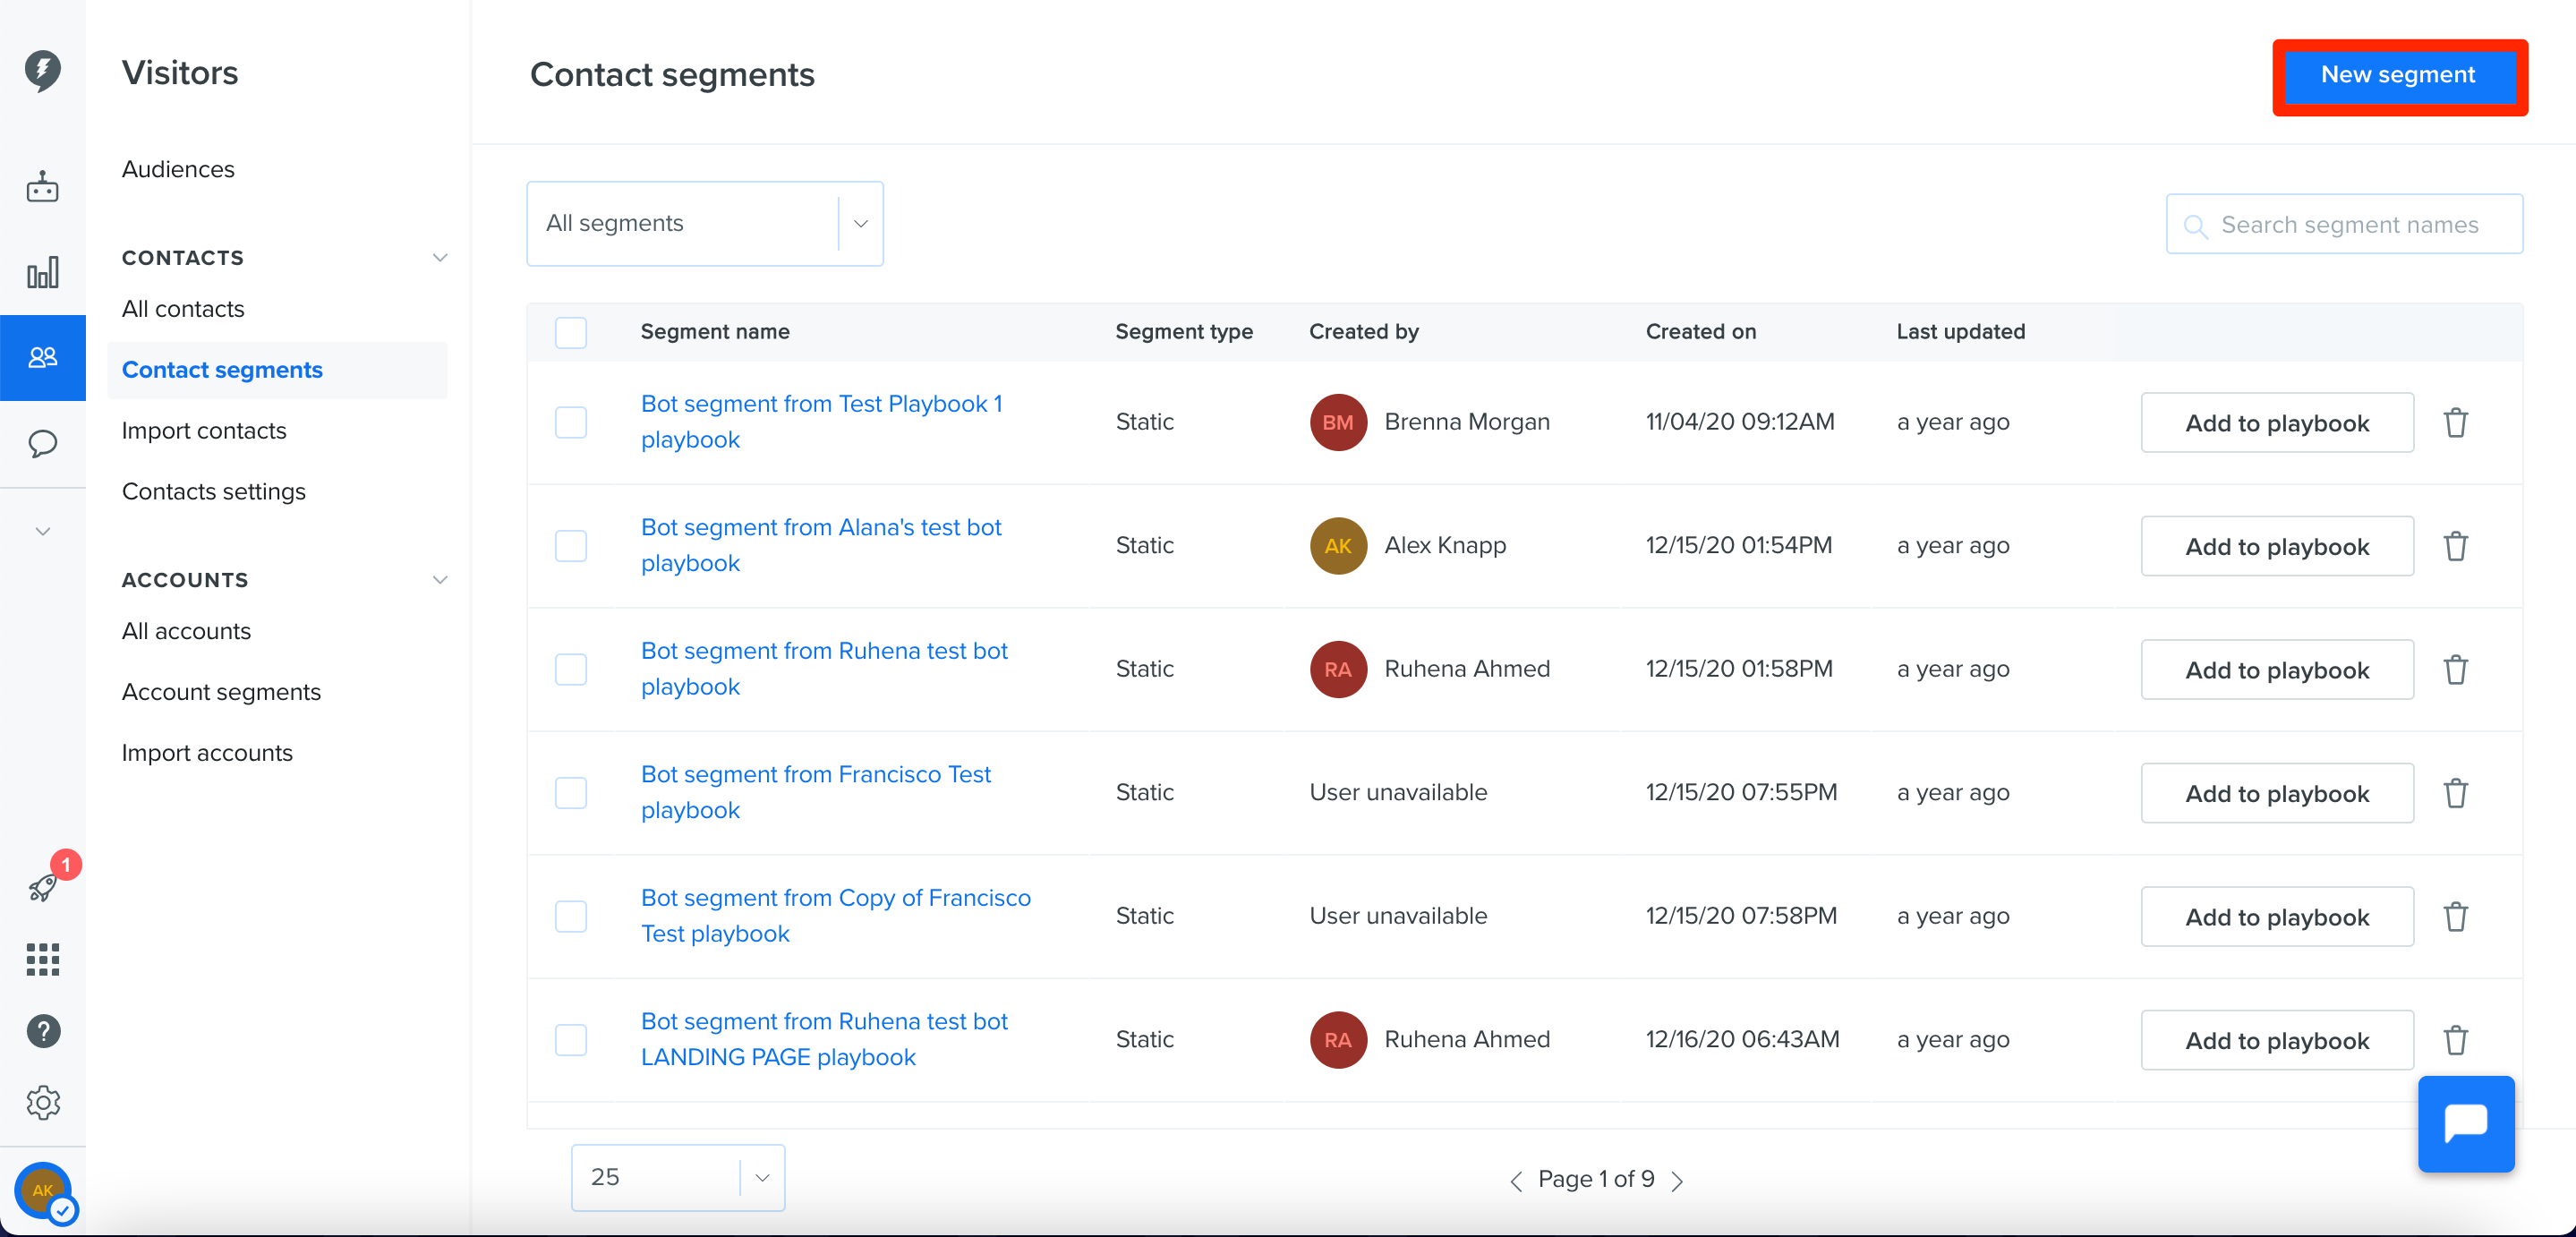Check the Ruhena test bot playbook row
The width and height of the screenshot is (2576, 1237).
[x=571, y=669]
